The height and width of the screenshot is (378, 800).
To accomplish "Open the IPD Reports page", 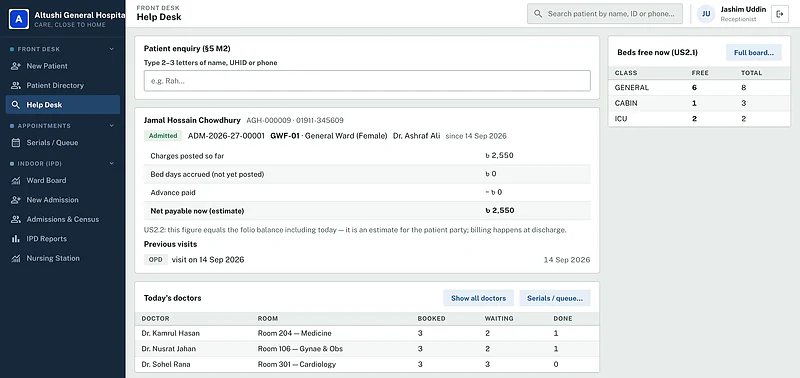I will [x=63, y=238].
